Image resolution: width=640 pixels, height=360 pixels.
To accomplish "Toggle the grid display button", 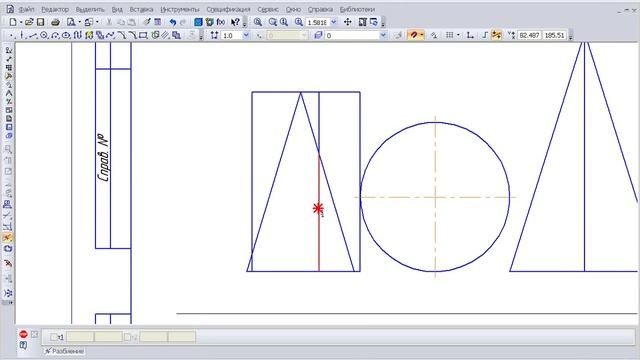I will coord(449,36).
